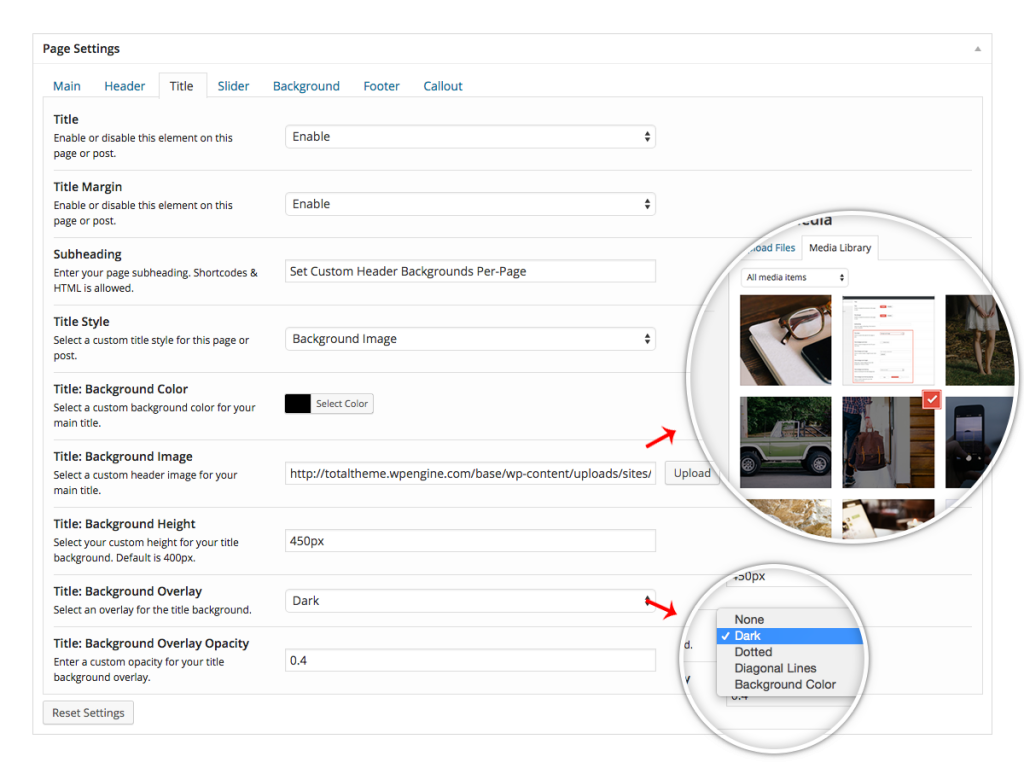Collapse the Page Settings panel arrow
Viewport: 1024px width, 768px height.
(977, 48)
